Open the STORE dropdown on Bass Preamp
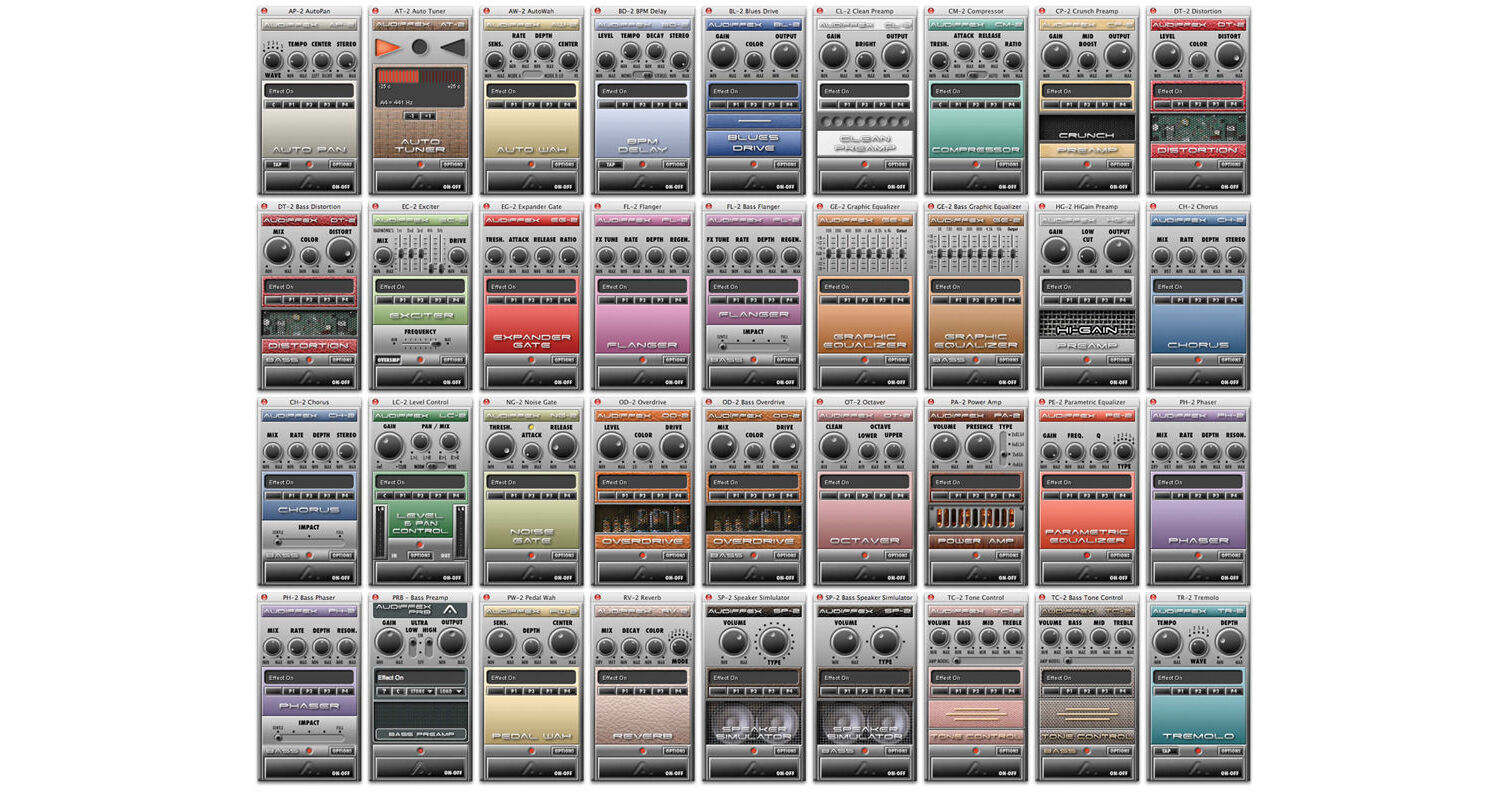 click(x=421, y=691)
